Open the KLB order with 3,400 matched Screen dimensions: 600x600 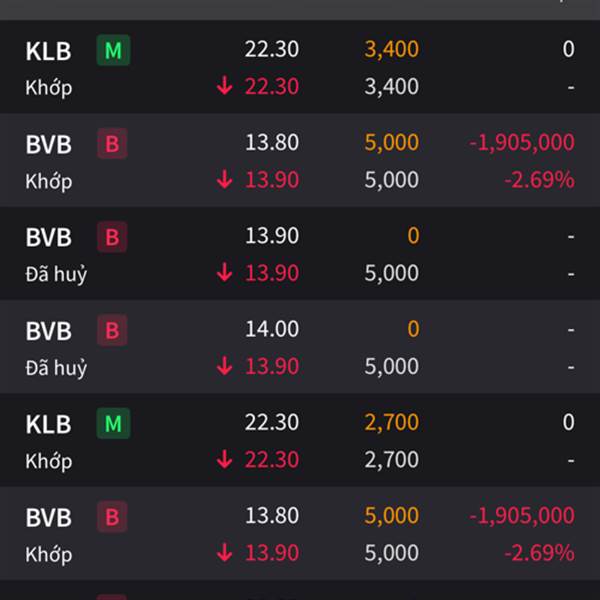tap(300, 67)
